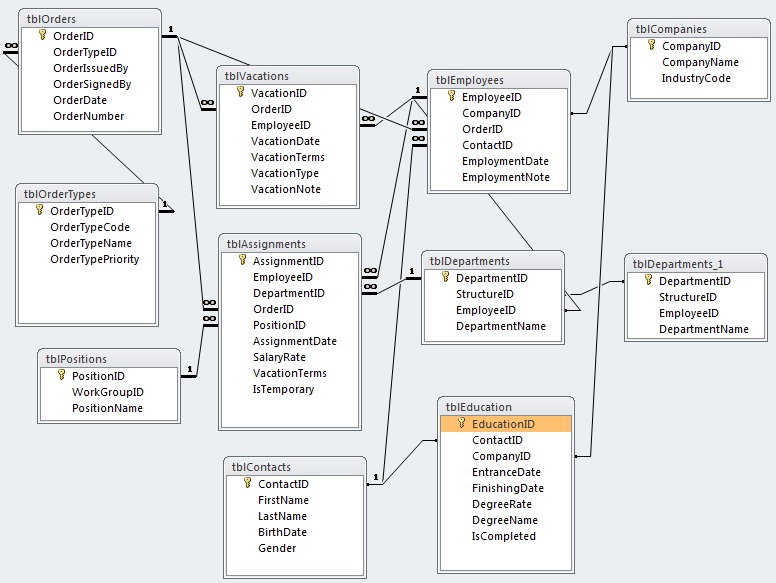The image size is (776, 583).
Task: Select StructureID field in tblDepartments
Action: (x=493, y=294)
